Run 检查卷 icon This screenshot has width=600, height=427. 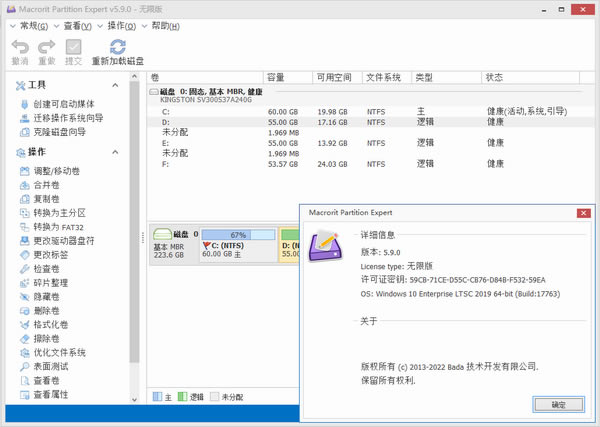(24, 269)
